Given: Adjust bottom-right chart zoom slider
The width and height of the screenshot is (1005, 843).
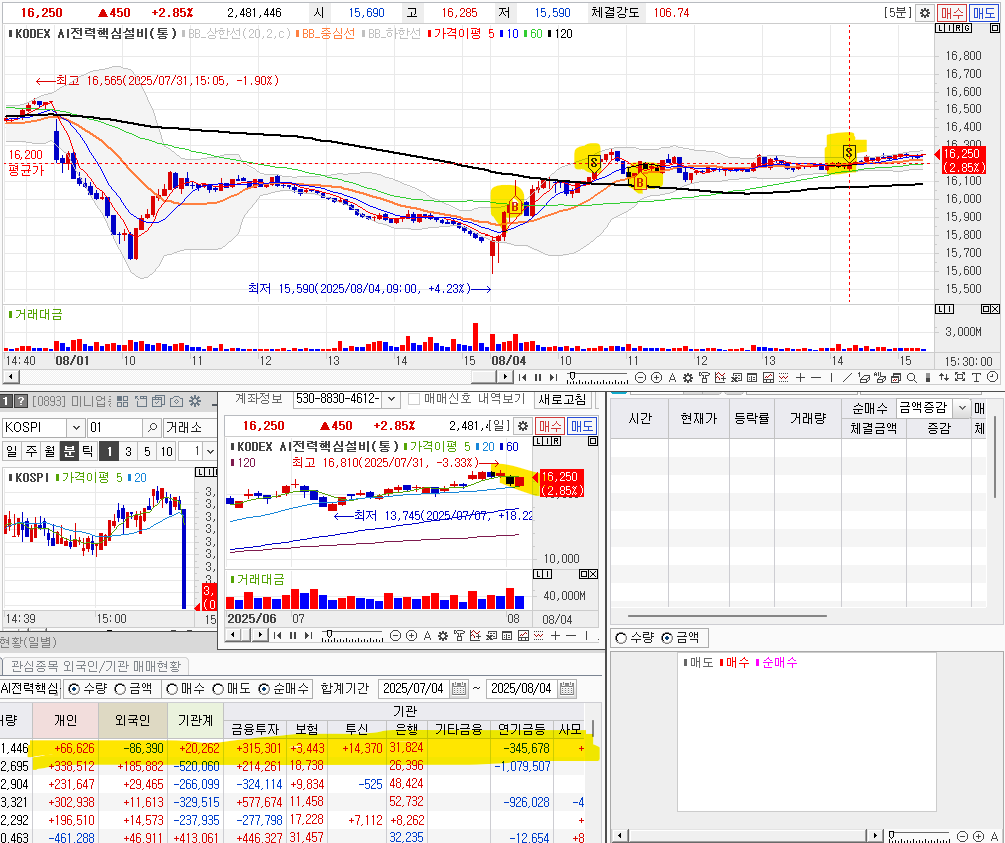Looking at the screenshot, I should click(892, 835).
